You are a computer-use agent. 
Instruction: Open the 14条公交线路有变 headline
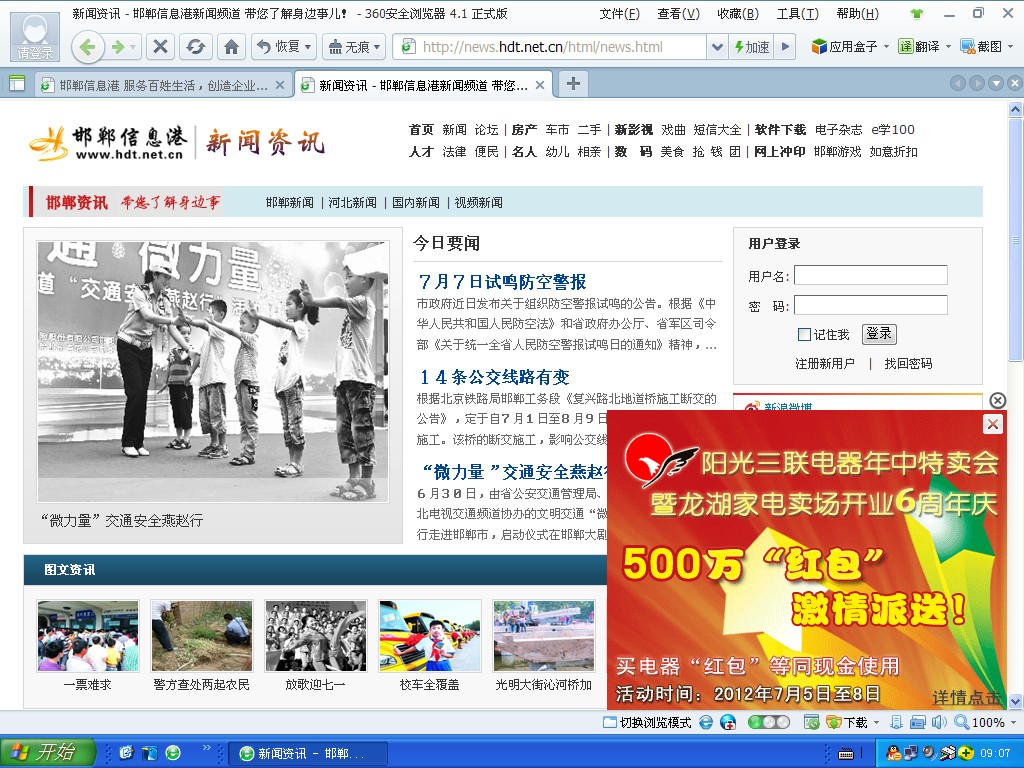tap(494, 377)
